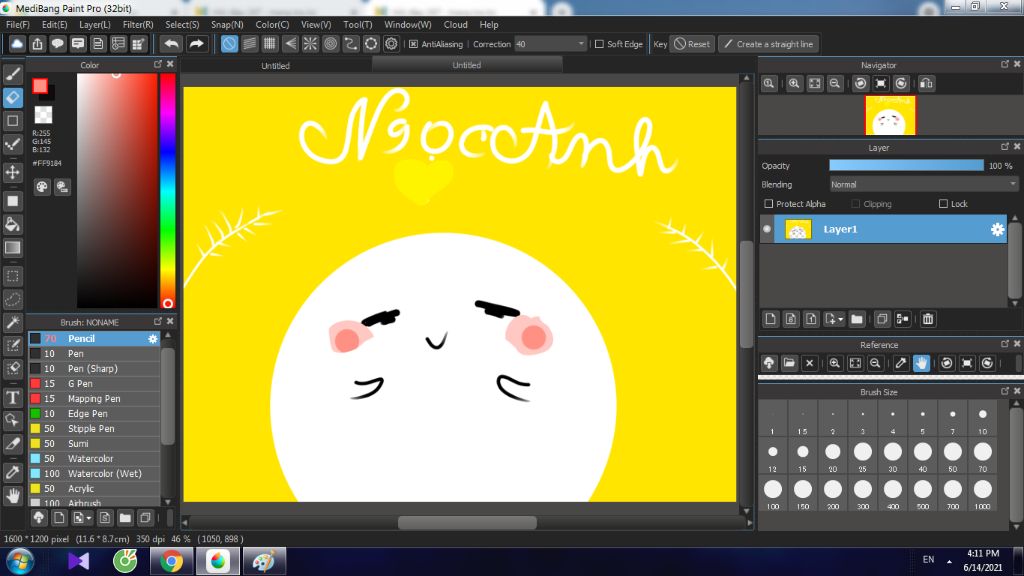1024x576 pixels.
Task: Select the Acrylic brush
Action: pos(94,488)
